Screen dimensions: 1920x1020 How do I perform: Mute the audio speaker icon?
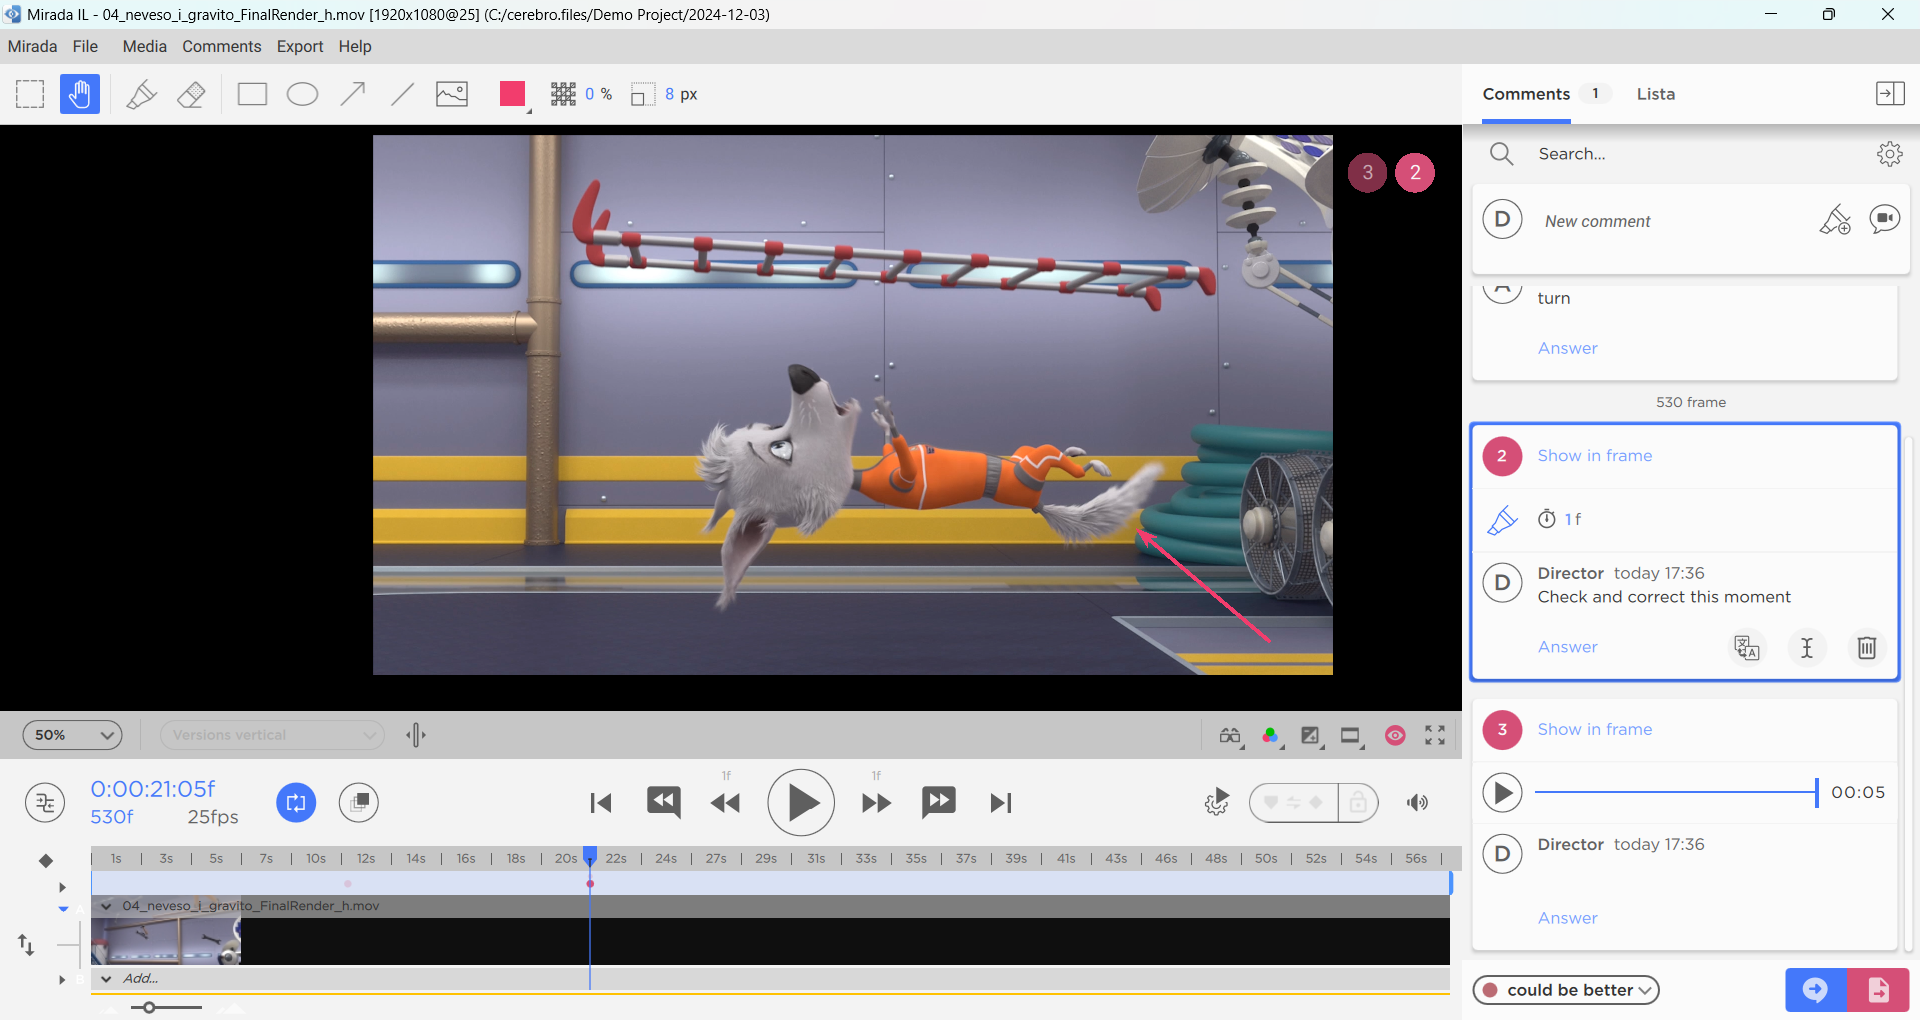[1417, 802]
